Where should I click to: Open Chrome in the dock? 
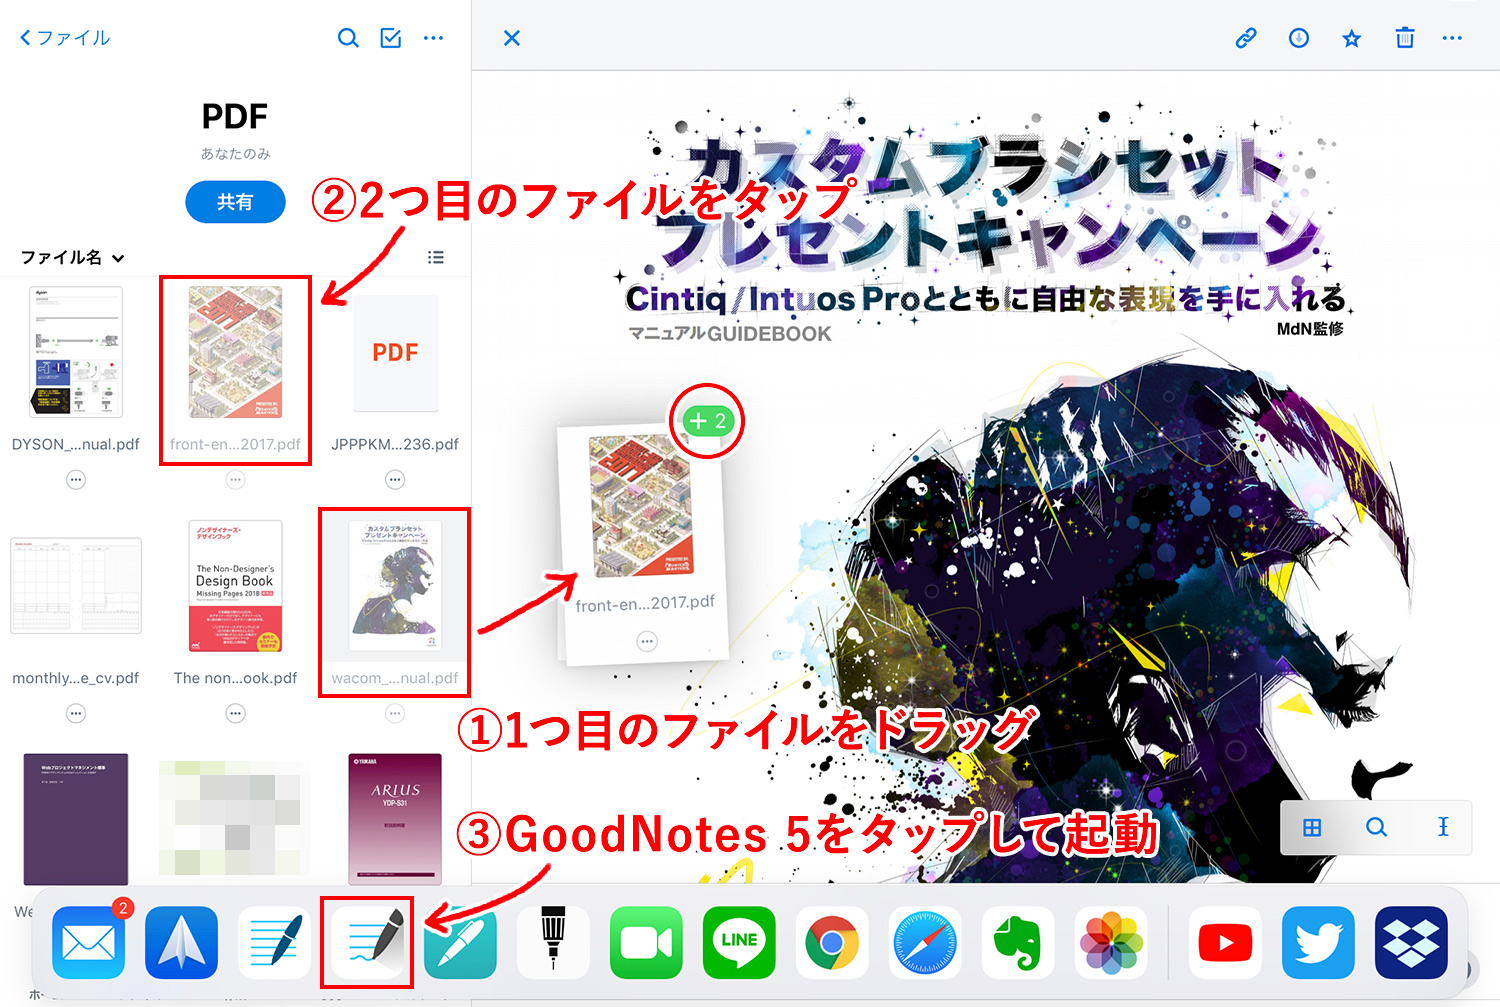832,943
